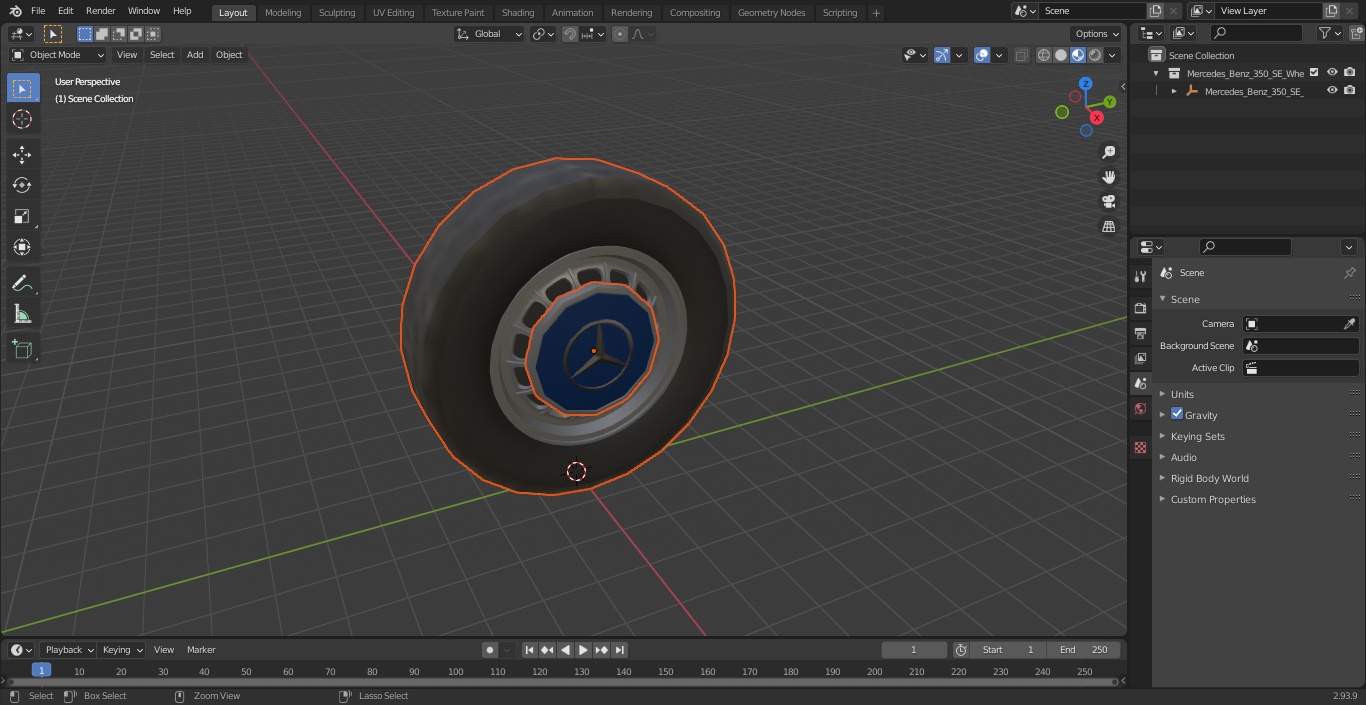Hide Mercedes_Benz_350_SE_Whe collection with eye icon
1366x705 pixels.
[x=1332, y=72]
